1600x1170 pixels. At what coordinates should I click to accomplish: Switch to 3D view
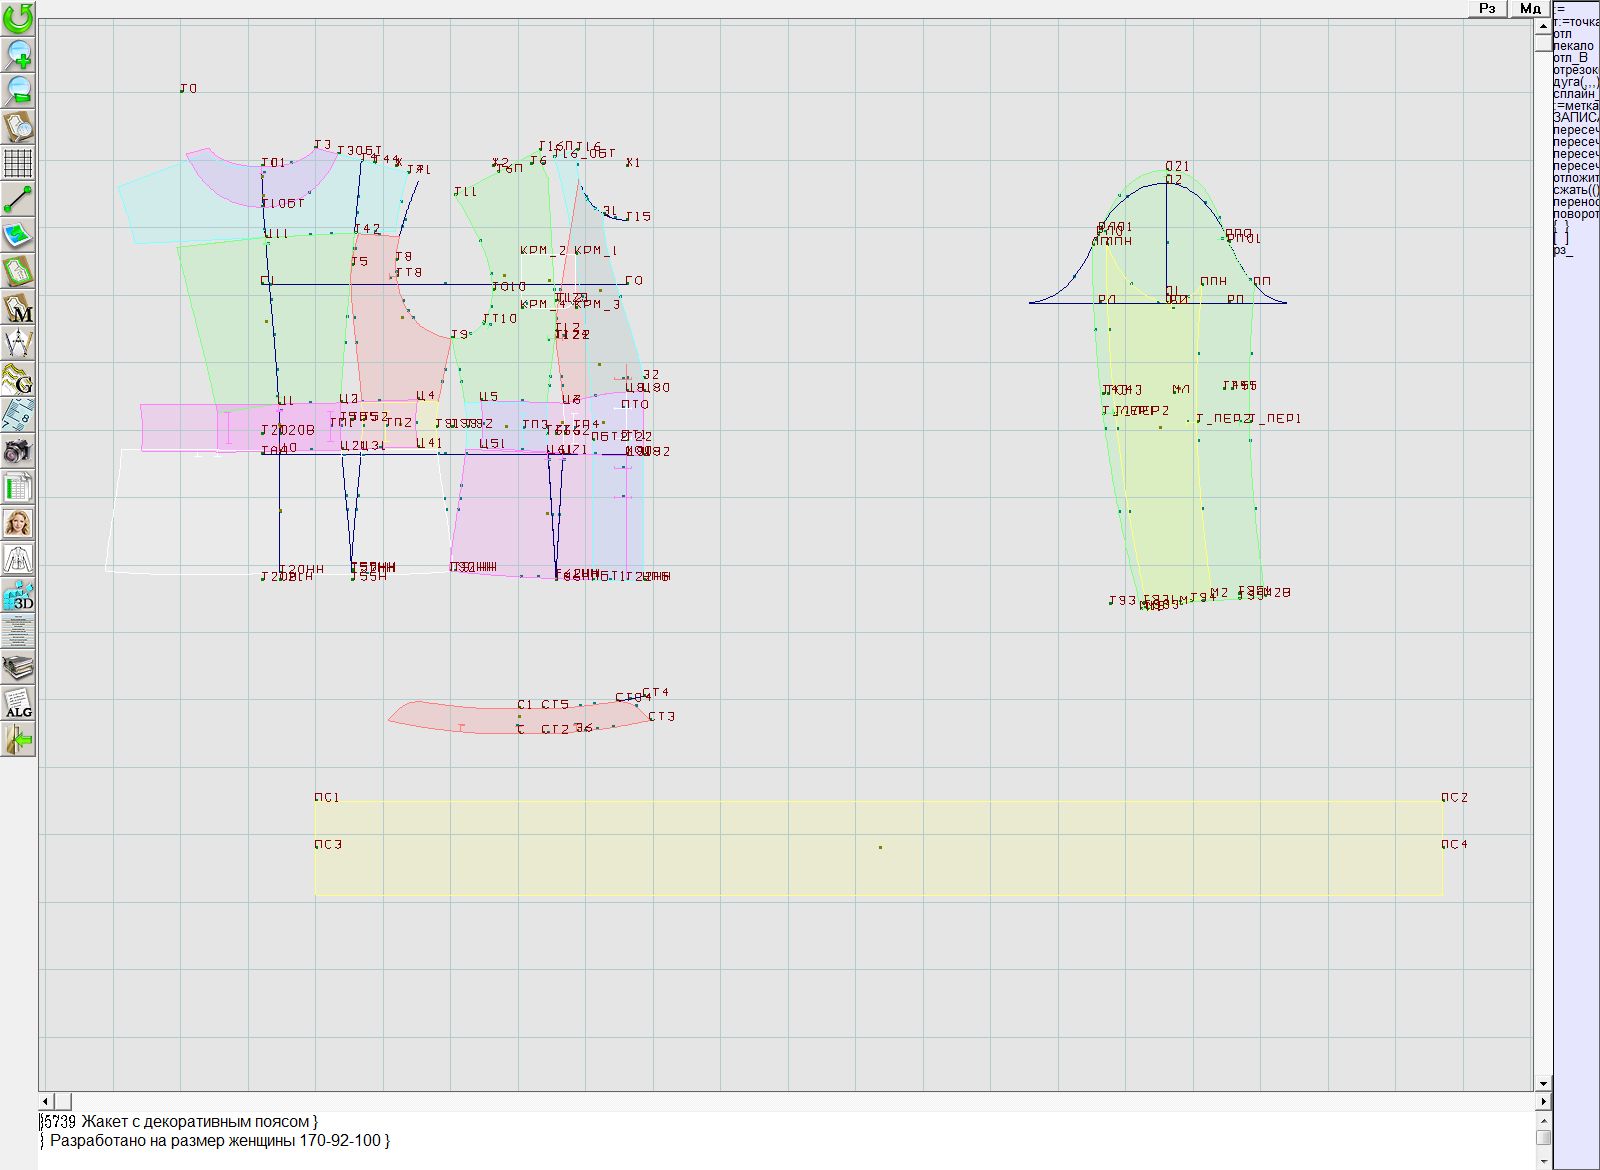(18, 596)
